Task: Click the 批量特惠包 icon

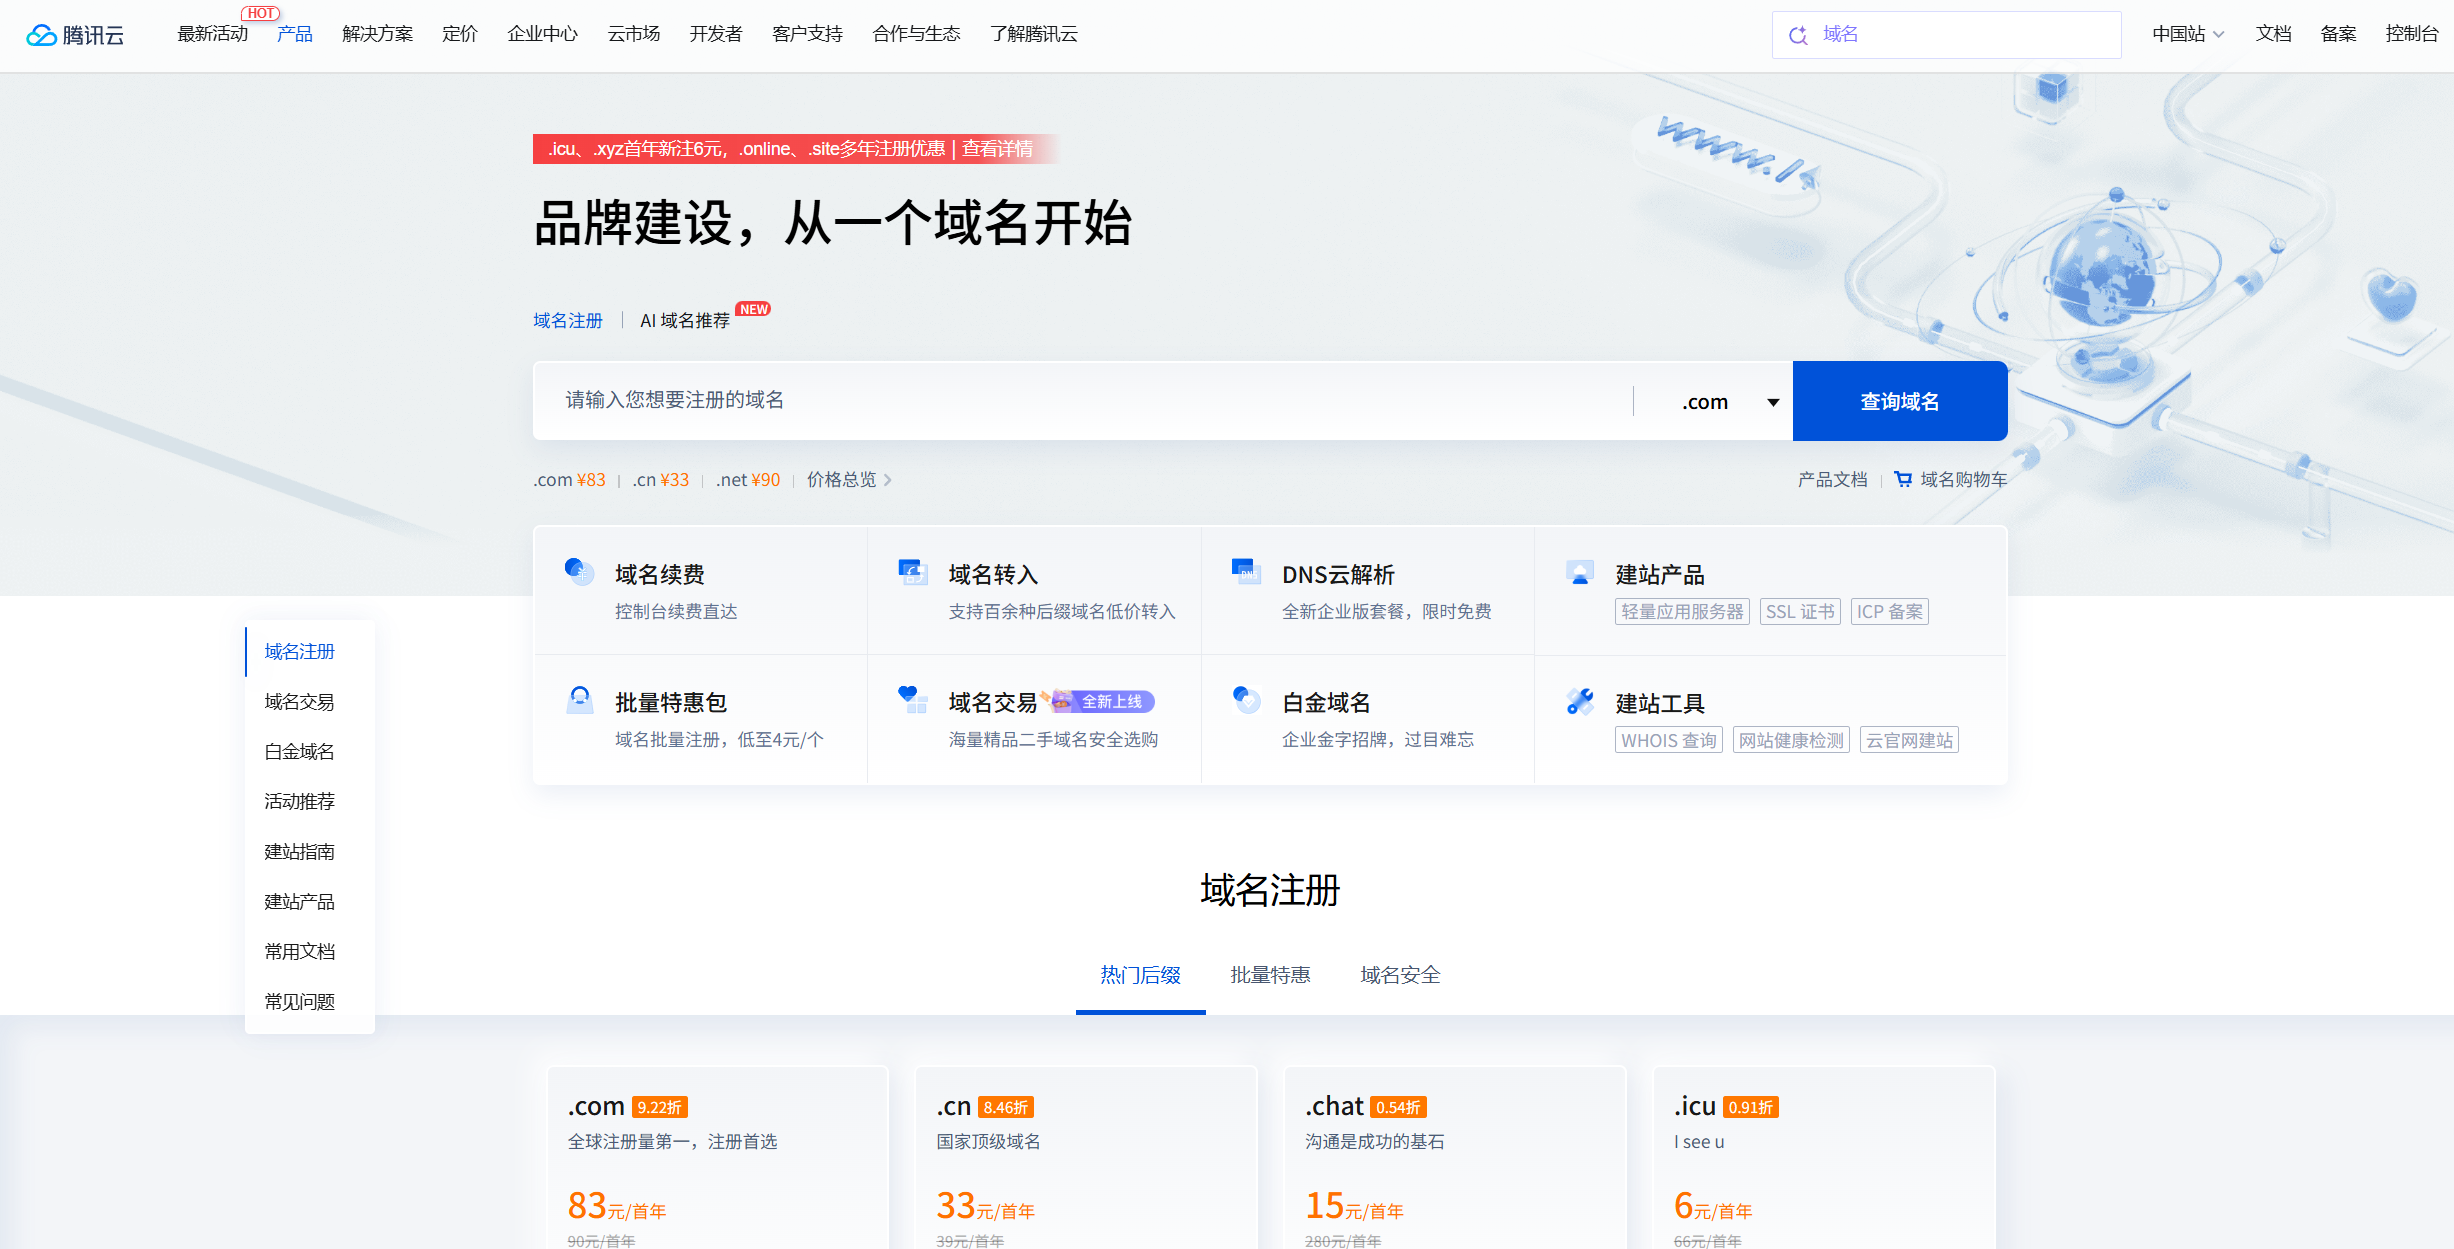Action: click(x=579, y=699)
